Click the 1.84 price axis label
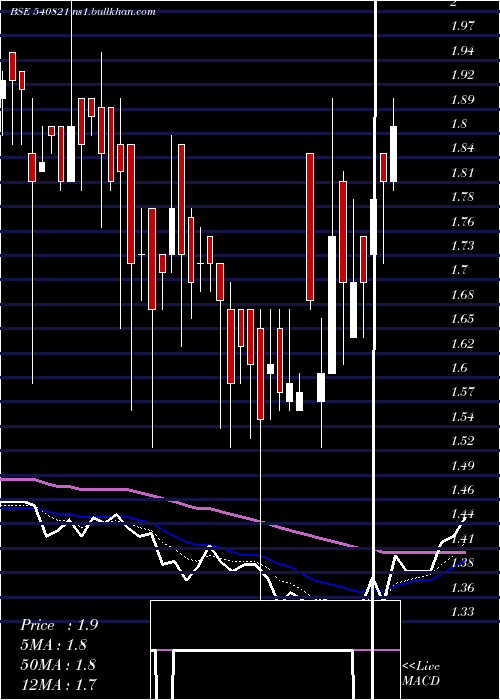The height and width of the screenshot is (700, 500). pos(462,148)
